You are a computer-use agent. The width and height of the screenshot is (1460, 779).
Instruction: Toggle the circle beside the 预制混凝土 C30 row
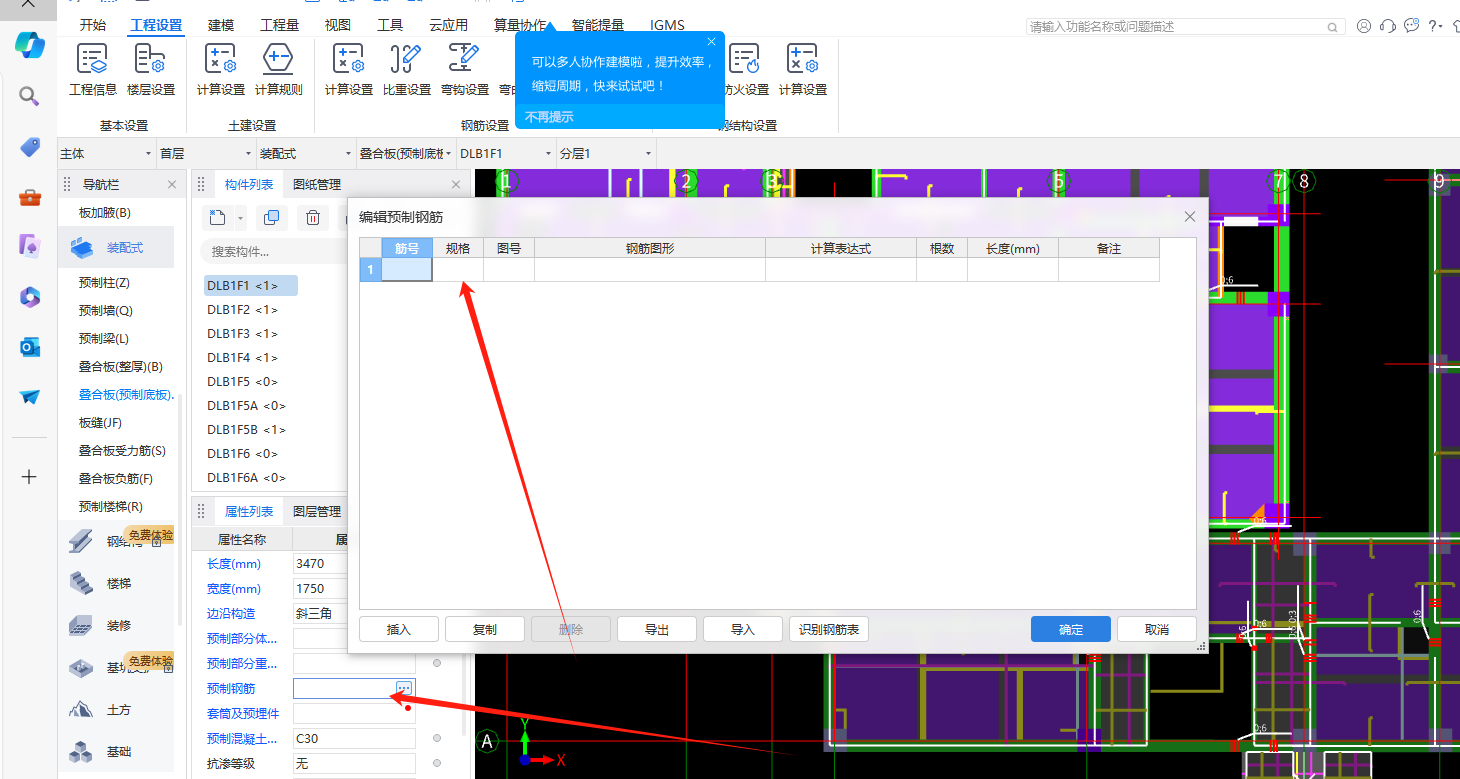[437, 738]
